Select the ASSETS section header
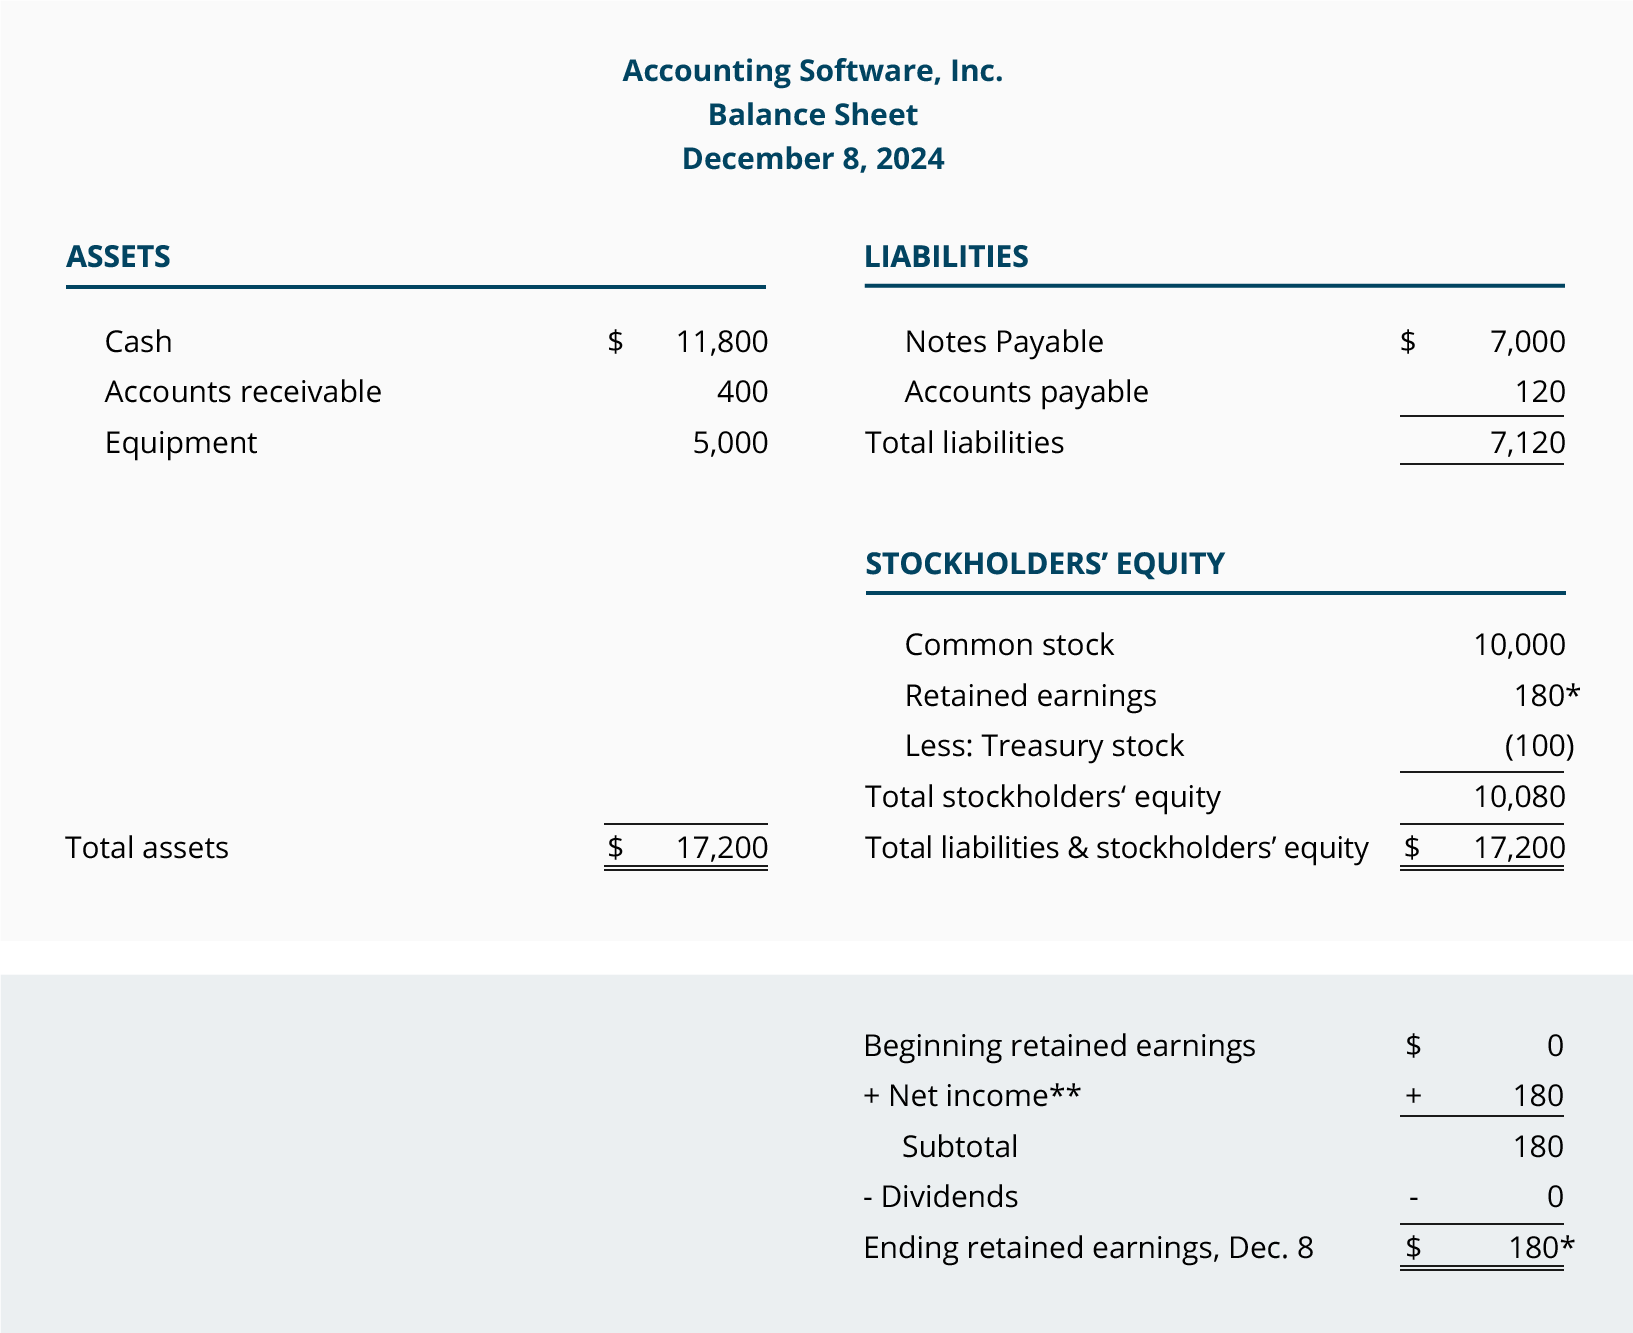Image resolution: width=1633 pixels, height=1333 pixels. 118,257
